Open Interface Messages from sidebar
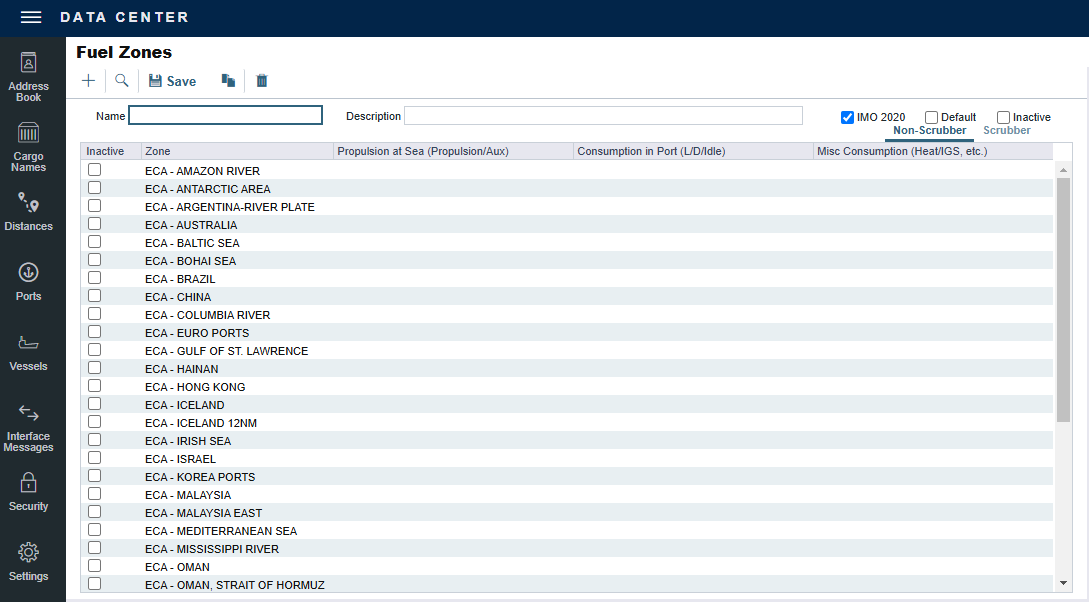 click(x=29, y=427)
